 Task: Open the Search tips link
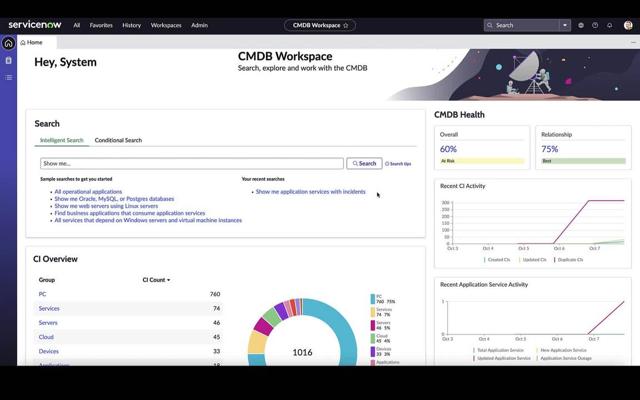[398, 163]
